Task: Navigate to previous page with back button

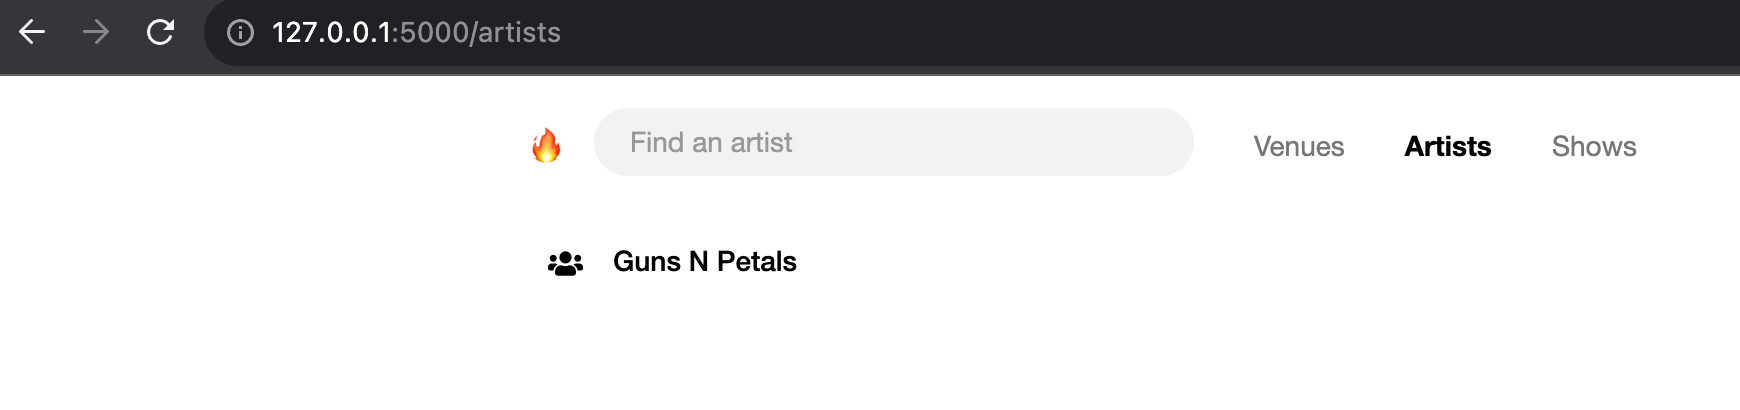Action: (32, 32)
